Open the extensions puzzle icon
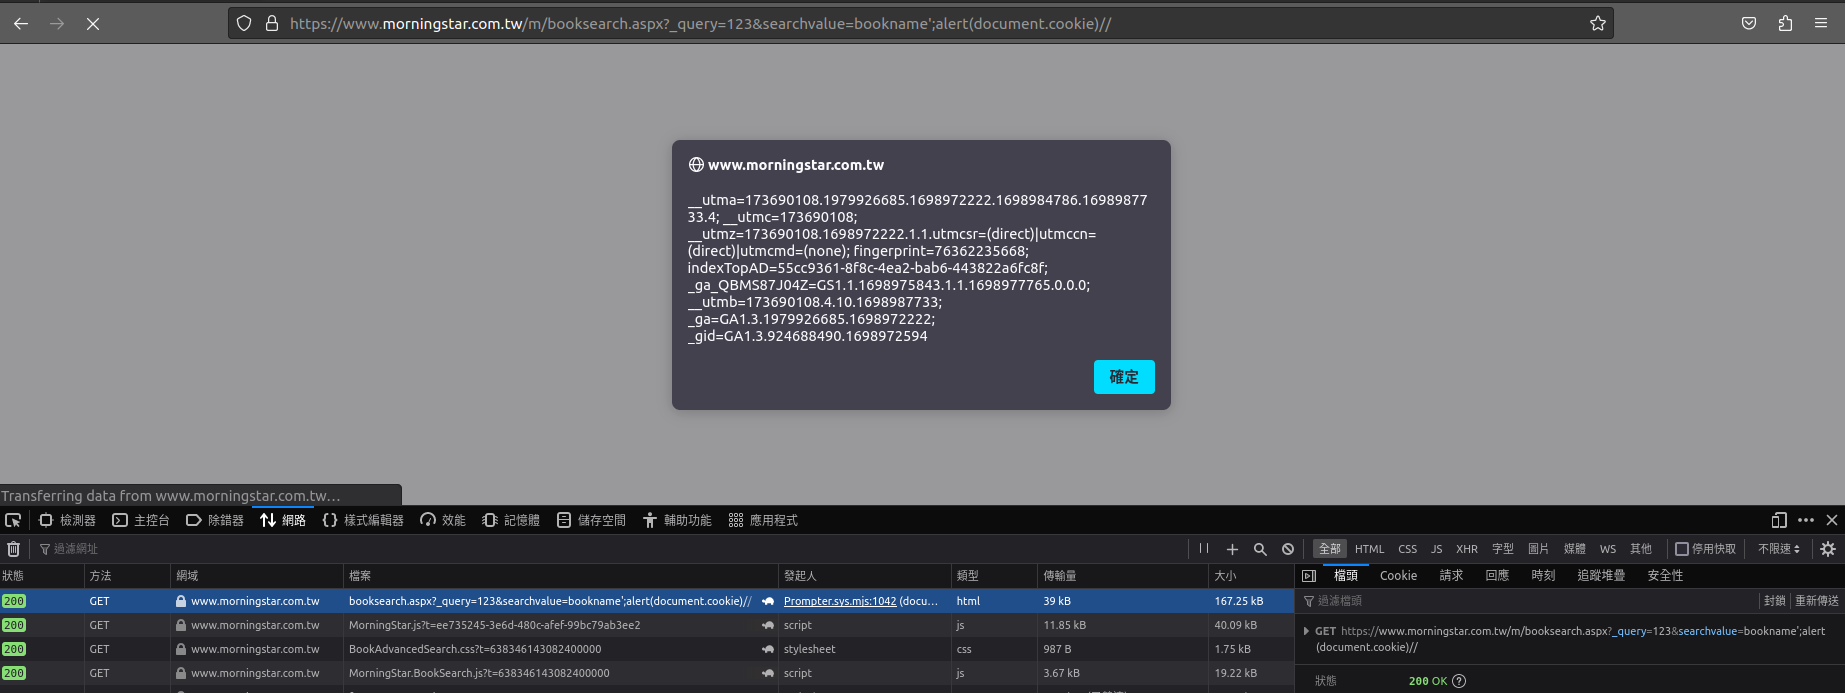1845x693 pixels. click(x=1785, y=23)
